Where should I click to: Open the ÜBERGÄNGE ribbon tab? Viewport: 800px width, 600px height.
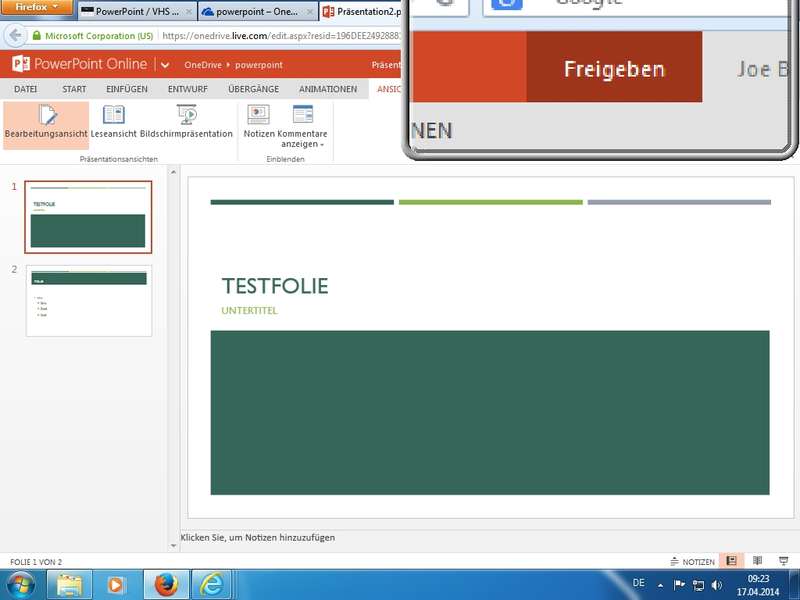pos(254,89)
